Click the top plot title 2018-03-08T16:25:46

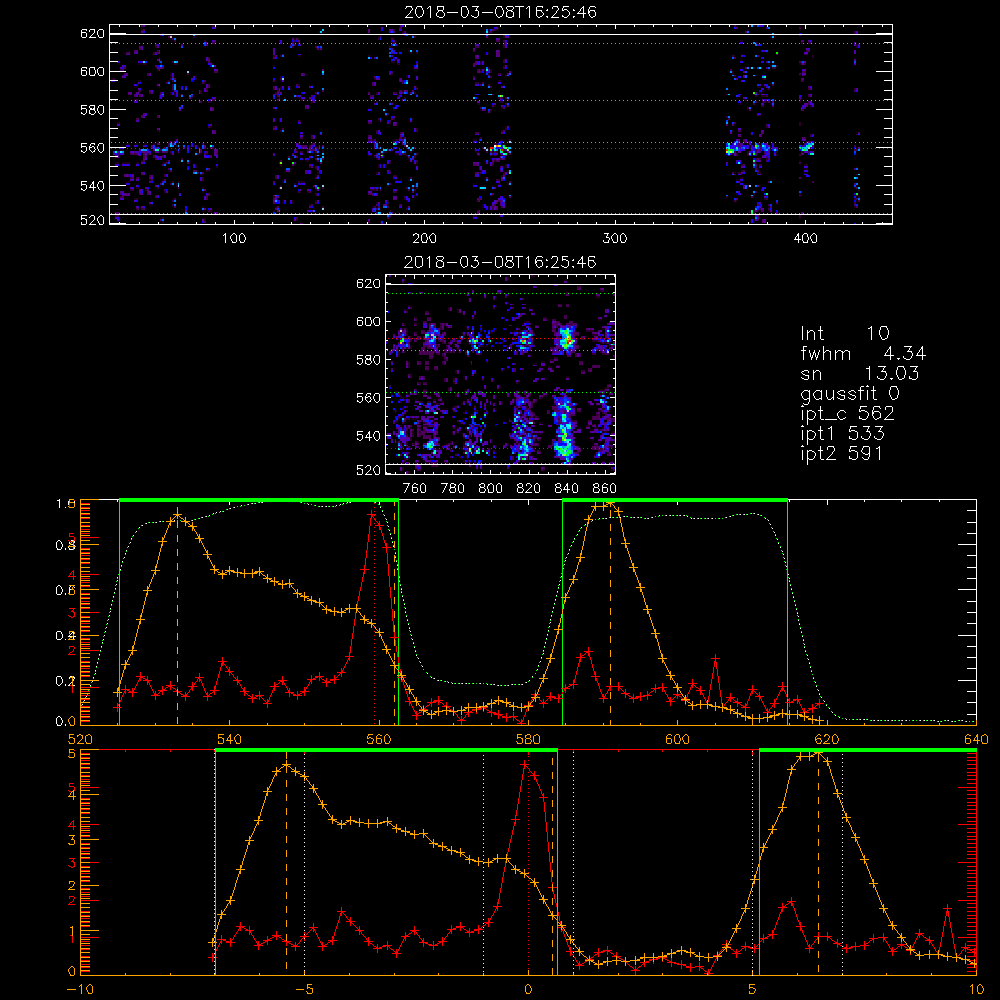pyautogui.click(x=501, y=12)
